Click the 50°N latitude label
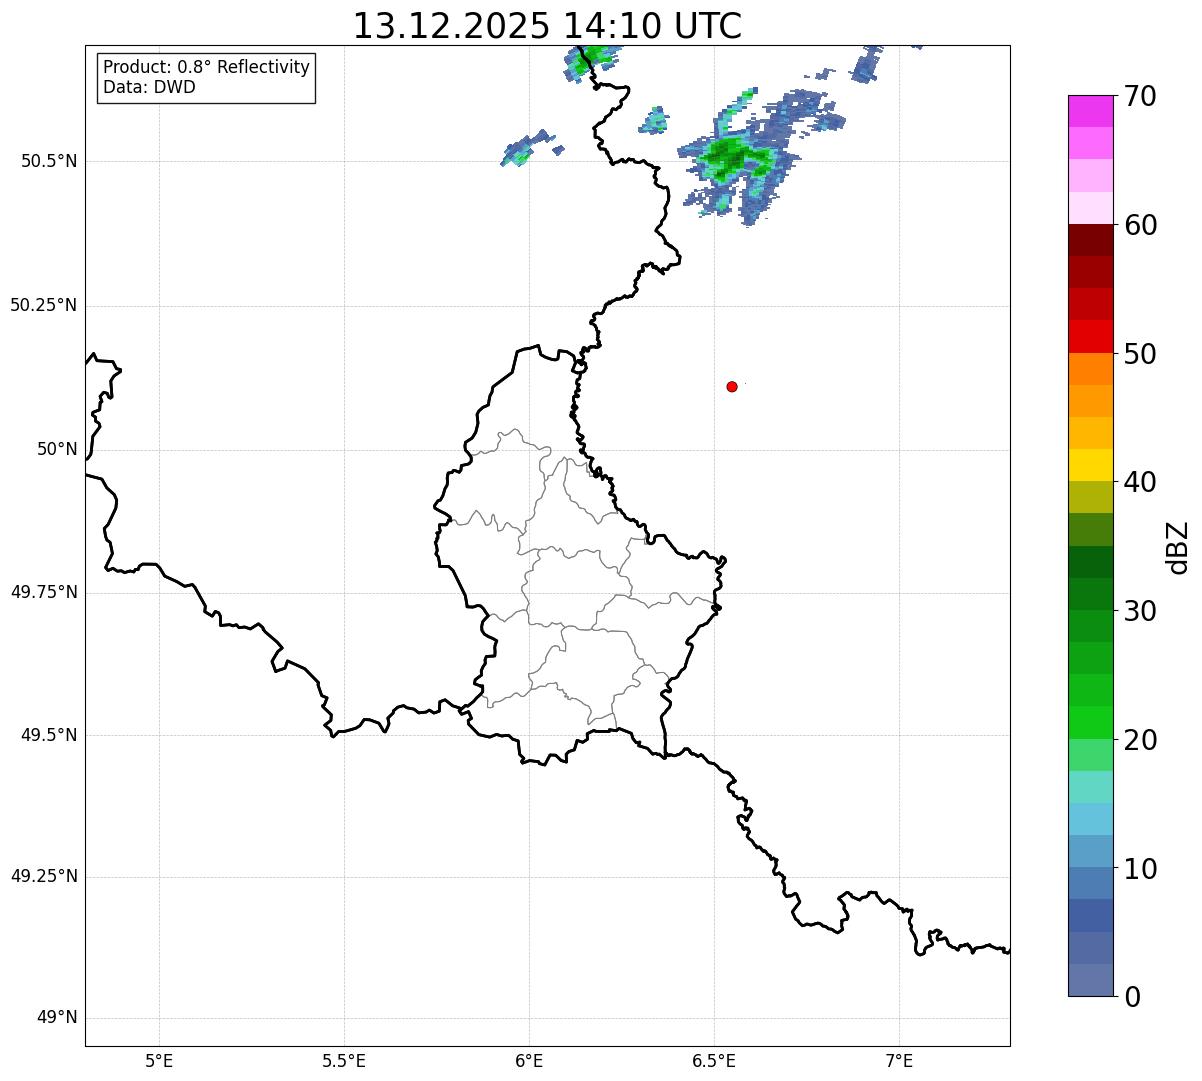The image size is (1202, 1081). click(57, 449)
